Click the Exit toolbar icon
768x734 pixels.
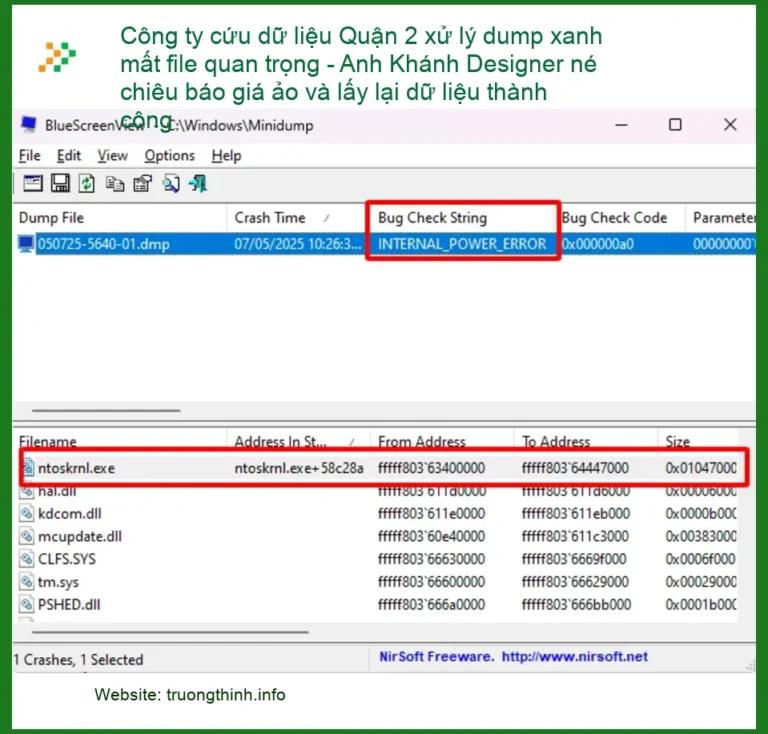[x=198, y=184]
